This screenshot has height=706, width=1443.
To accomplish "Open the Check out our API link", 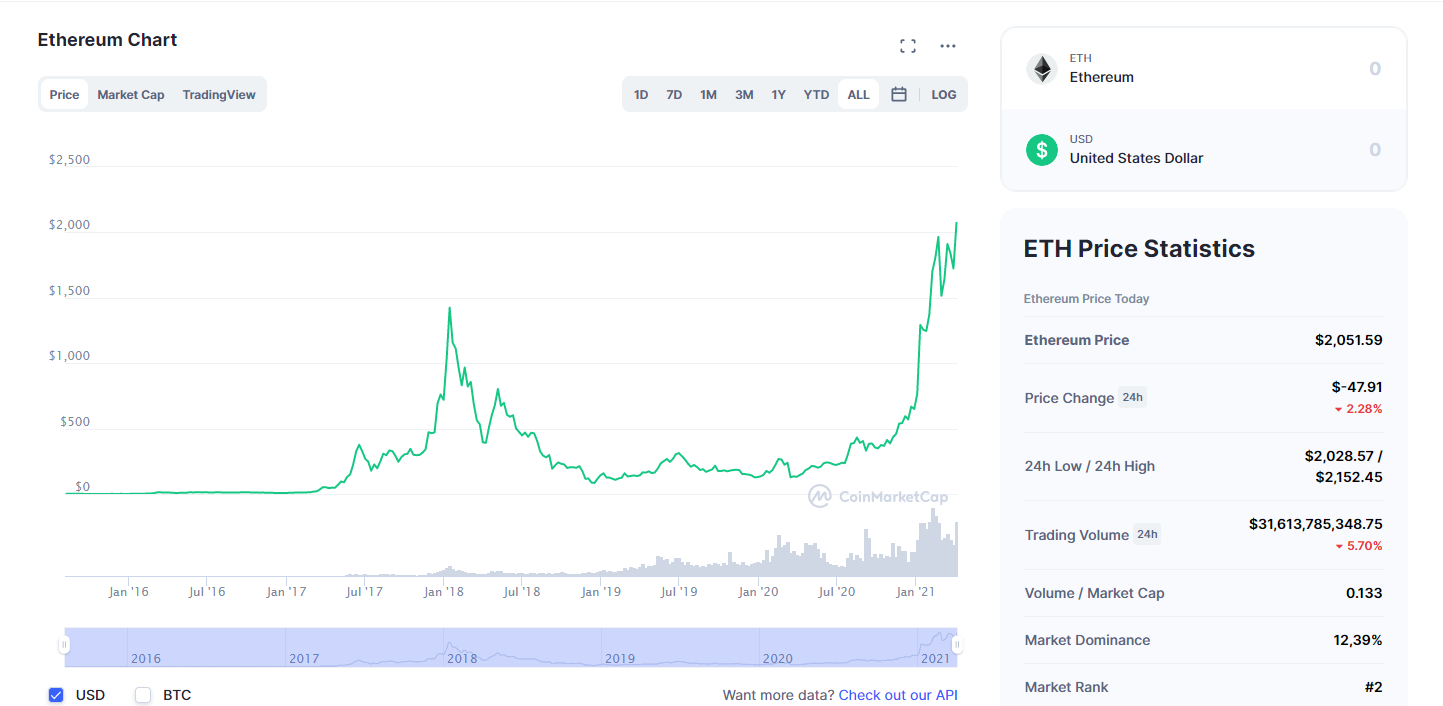I will pos(898,695).
